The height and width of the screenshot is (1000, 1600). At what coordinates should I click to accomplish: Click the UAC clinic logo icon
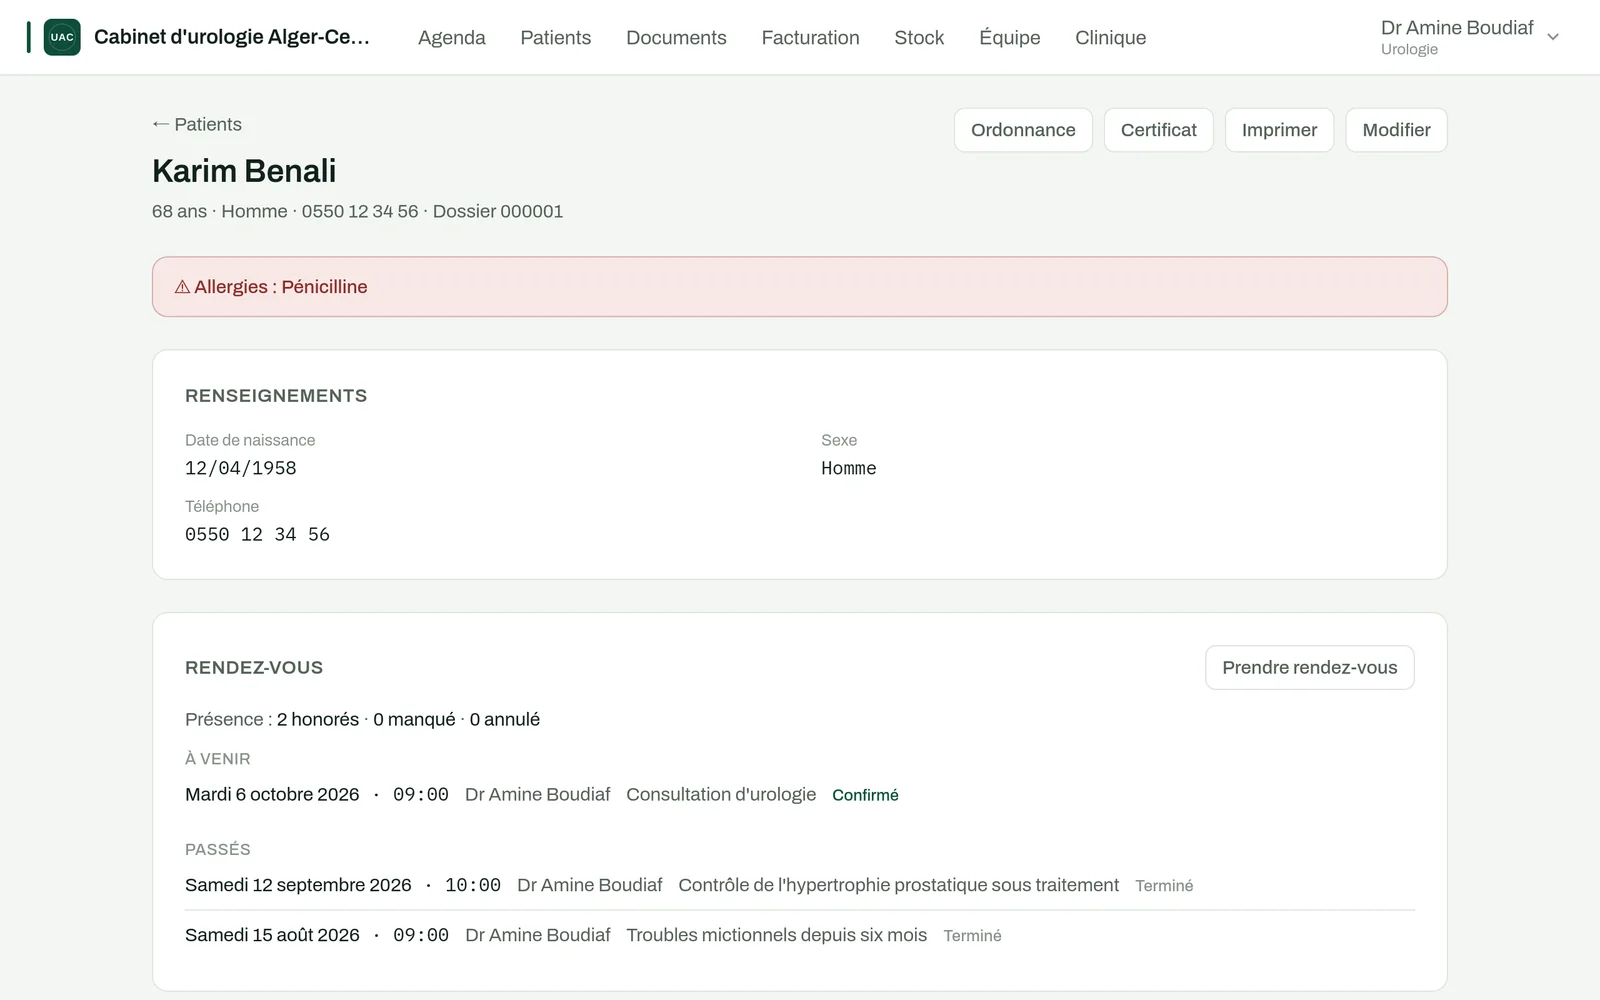(62, 37)
